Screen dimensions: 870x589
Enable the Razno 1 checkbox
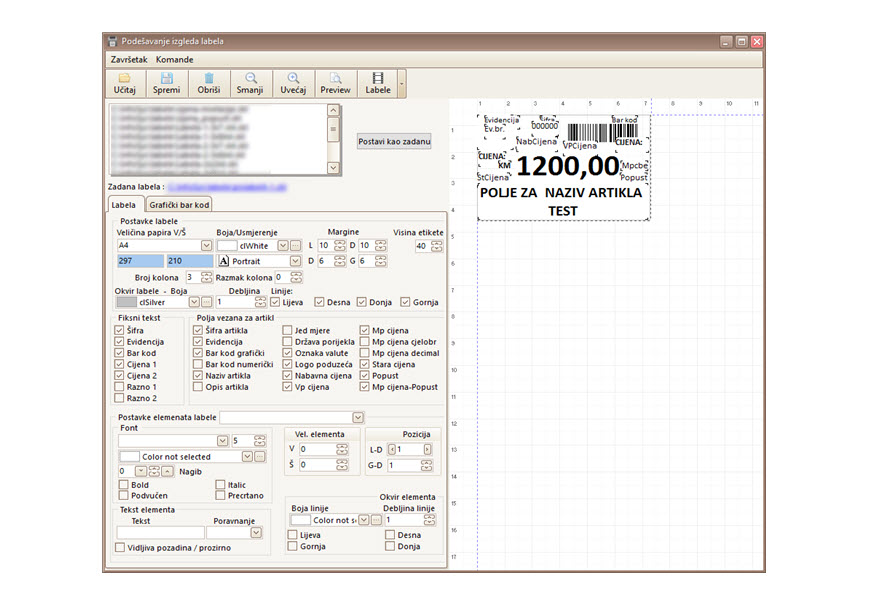[119, 387]
